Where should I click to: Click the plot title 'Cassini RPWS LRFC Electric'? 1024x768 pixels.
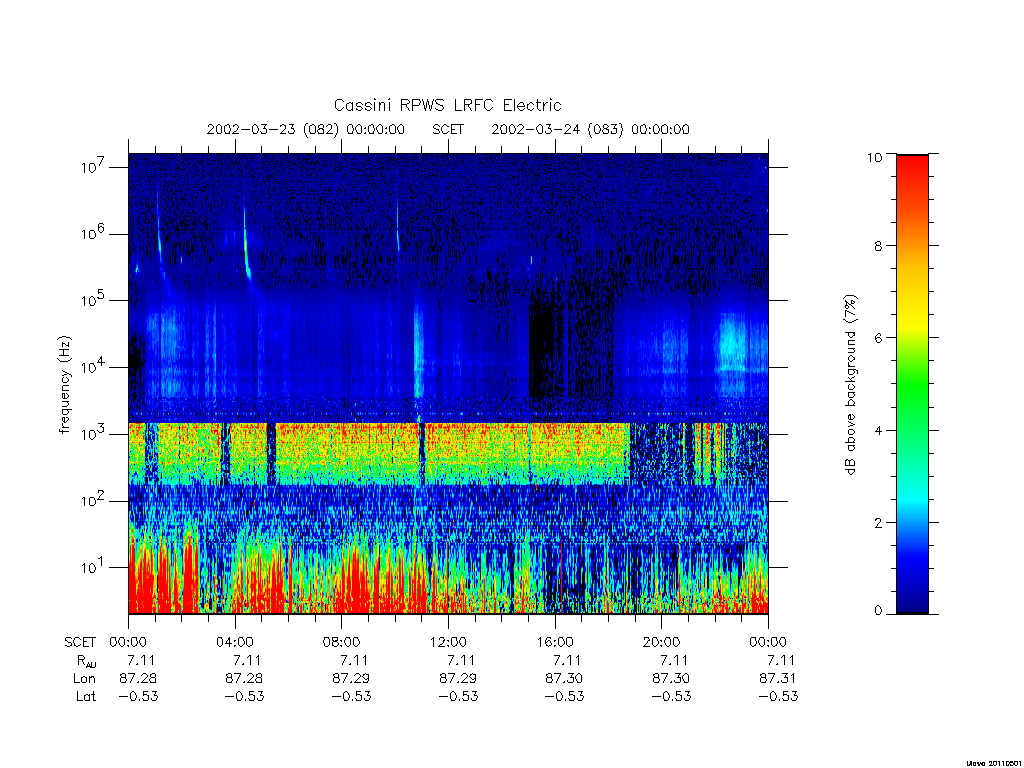(447, 105)
